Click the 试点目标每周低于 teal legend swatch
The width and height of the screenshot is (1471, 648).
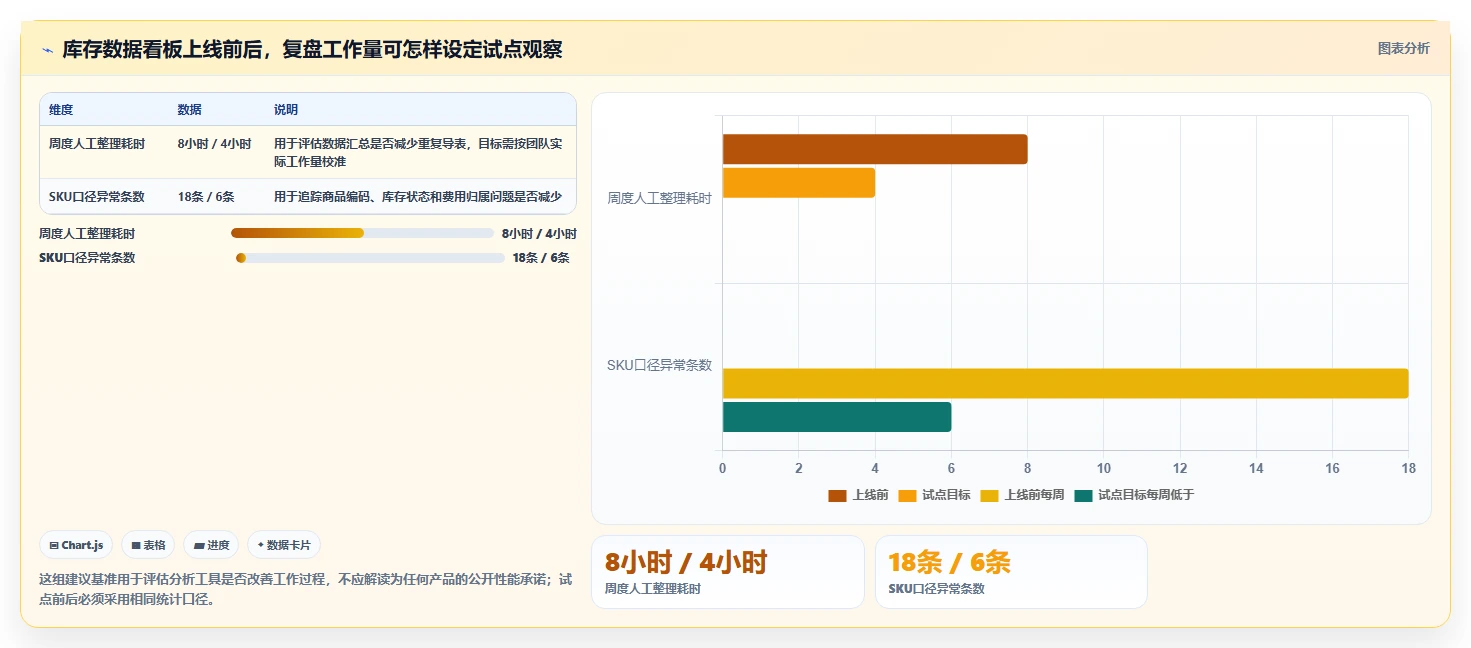1083,495
